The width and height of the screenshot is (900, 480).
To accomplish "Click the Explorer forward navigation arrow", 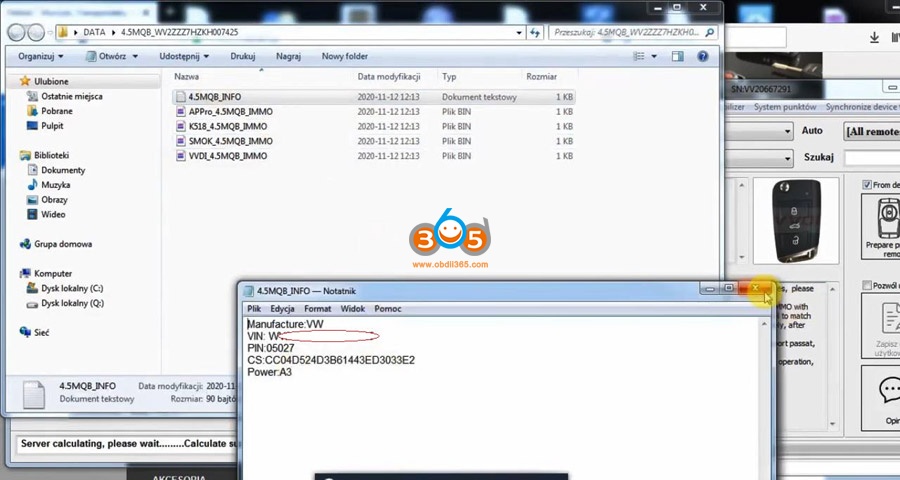I will point(36,32).
